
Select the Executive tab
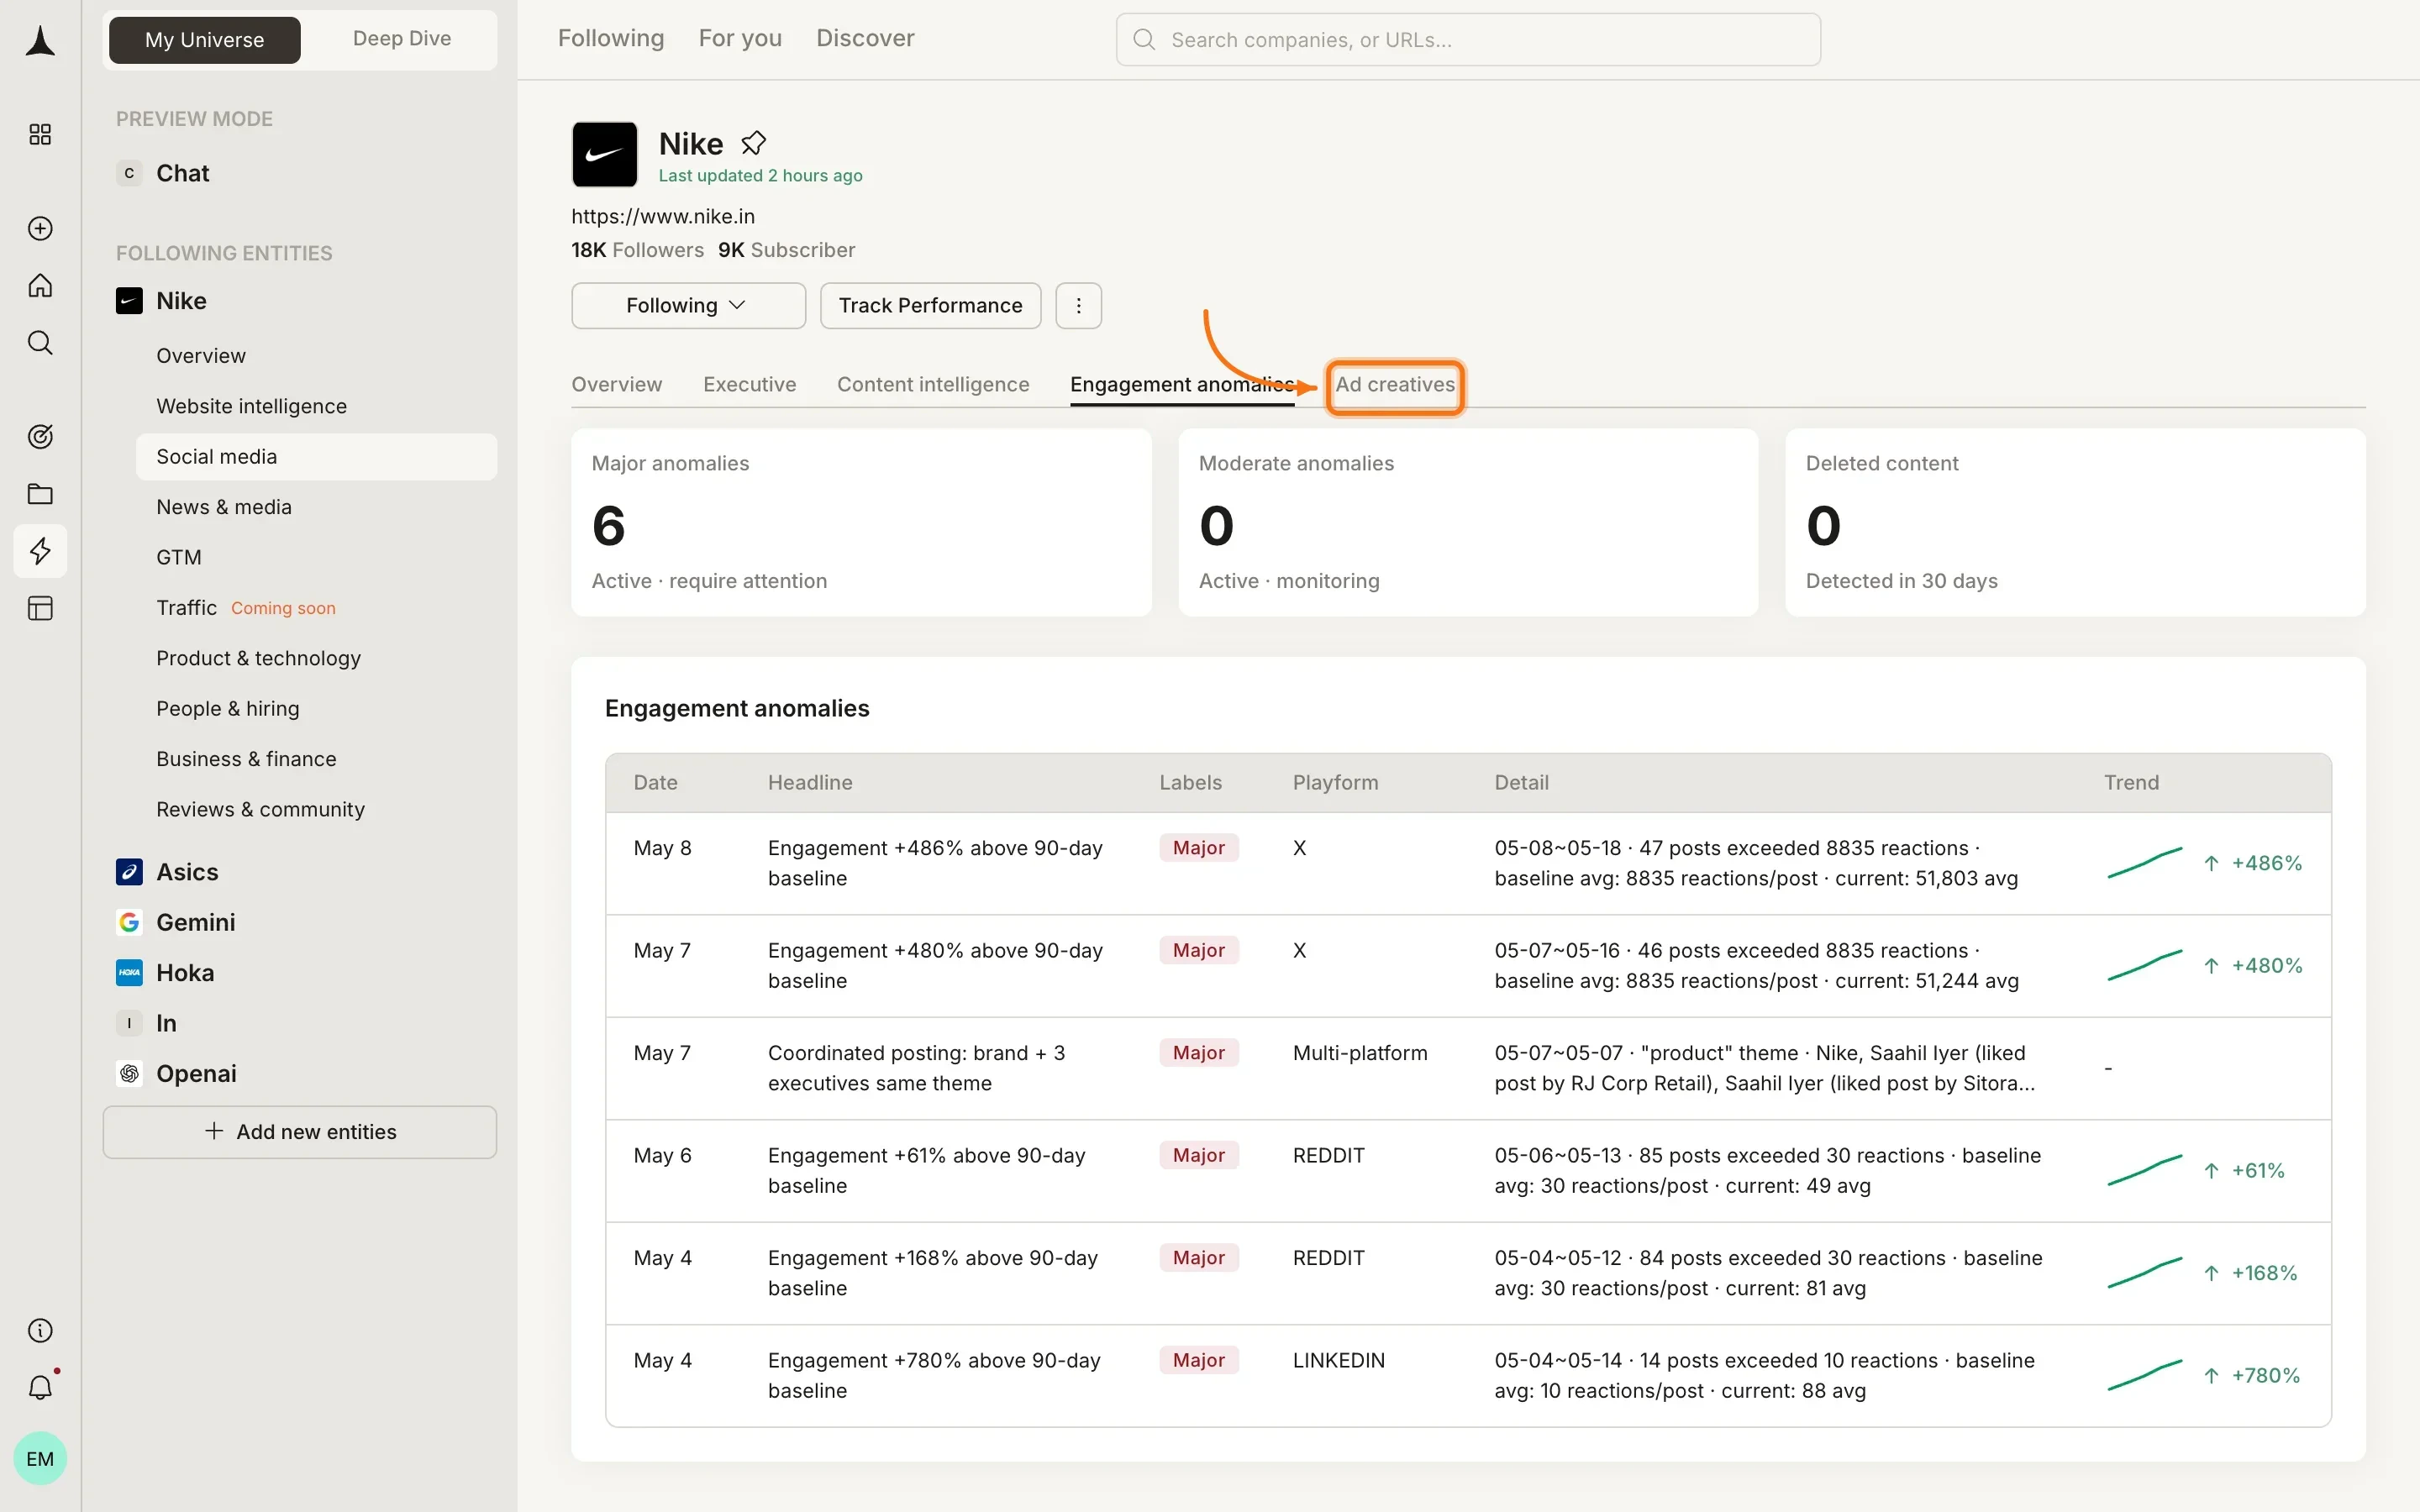pyautogui.click(x=749, y=384)
